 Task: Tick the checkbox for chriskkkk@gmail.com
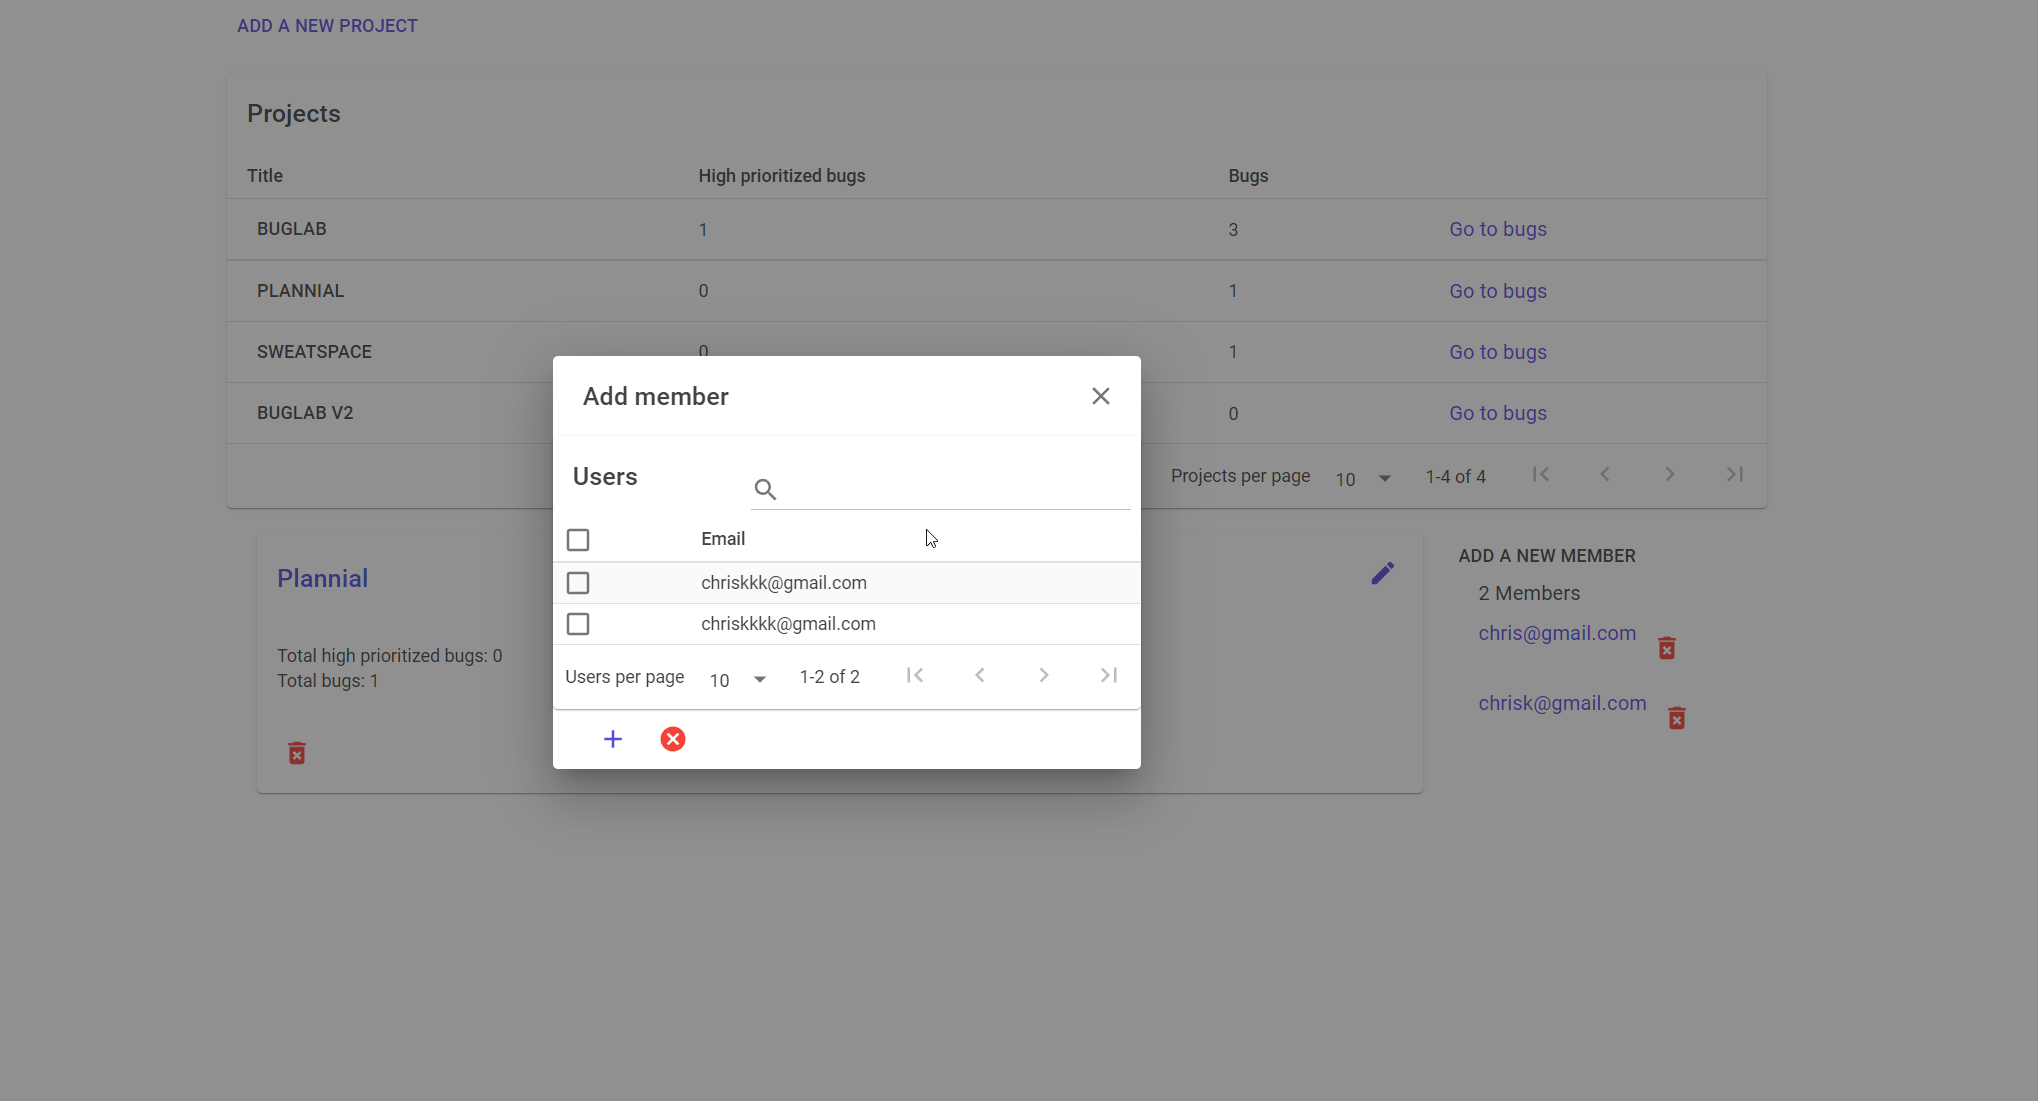(x=578, y=624)
